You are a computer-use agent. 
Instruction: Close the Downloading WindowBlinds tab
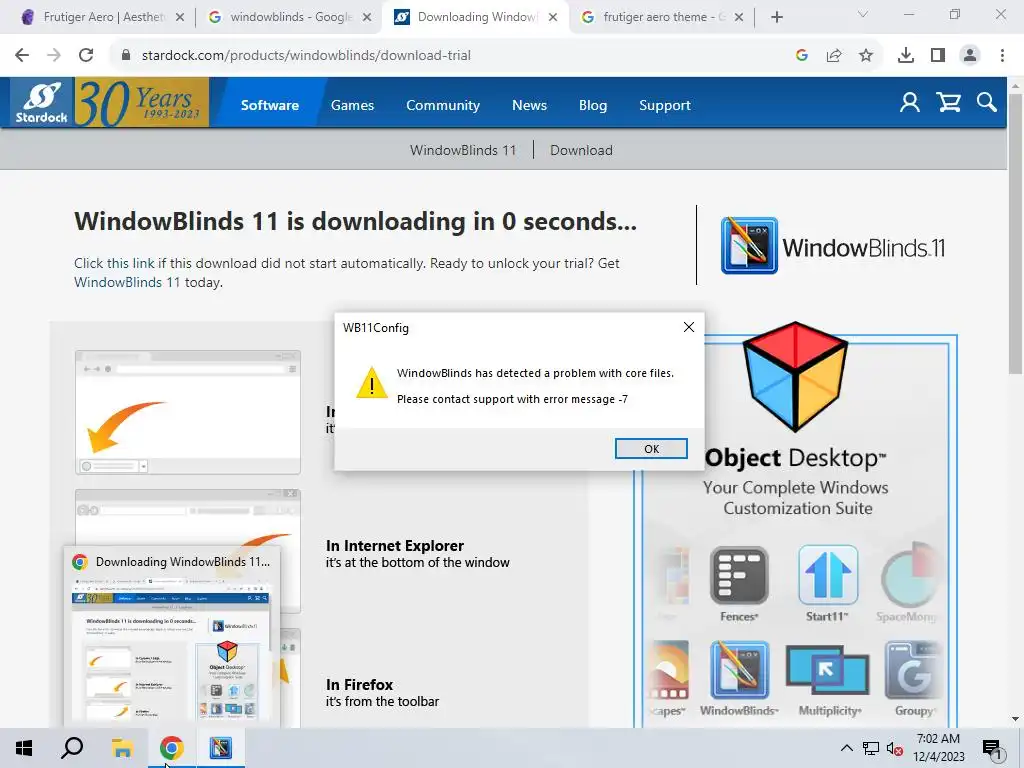click(553, 17)
